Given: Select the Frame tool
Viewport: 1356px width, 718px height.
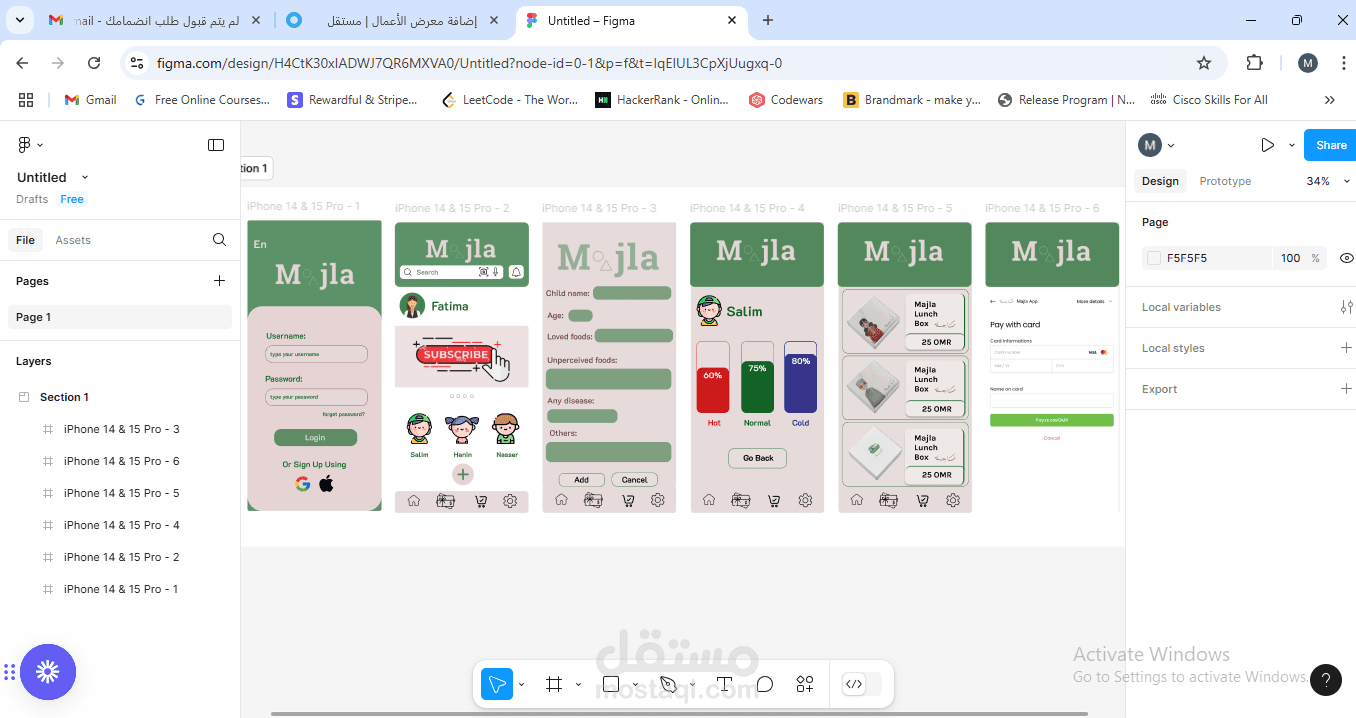Looking at the screenshot, I should (553, 684).
